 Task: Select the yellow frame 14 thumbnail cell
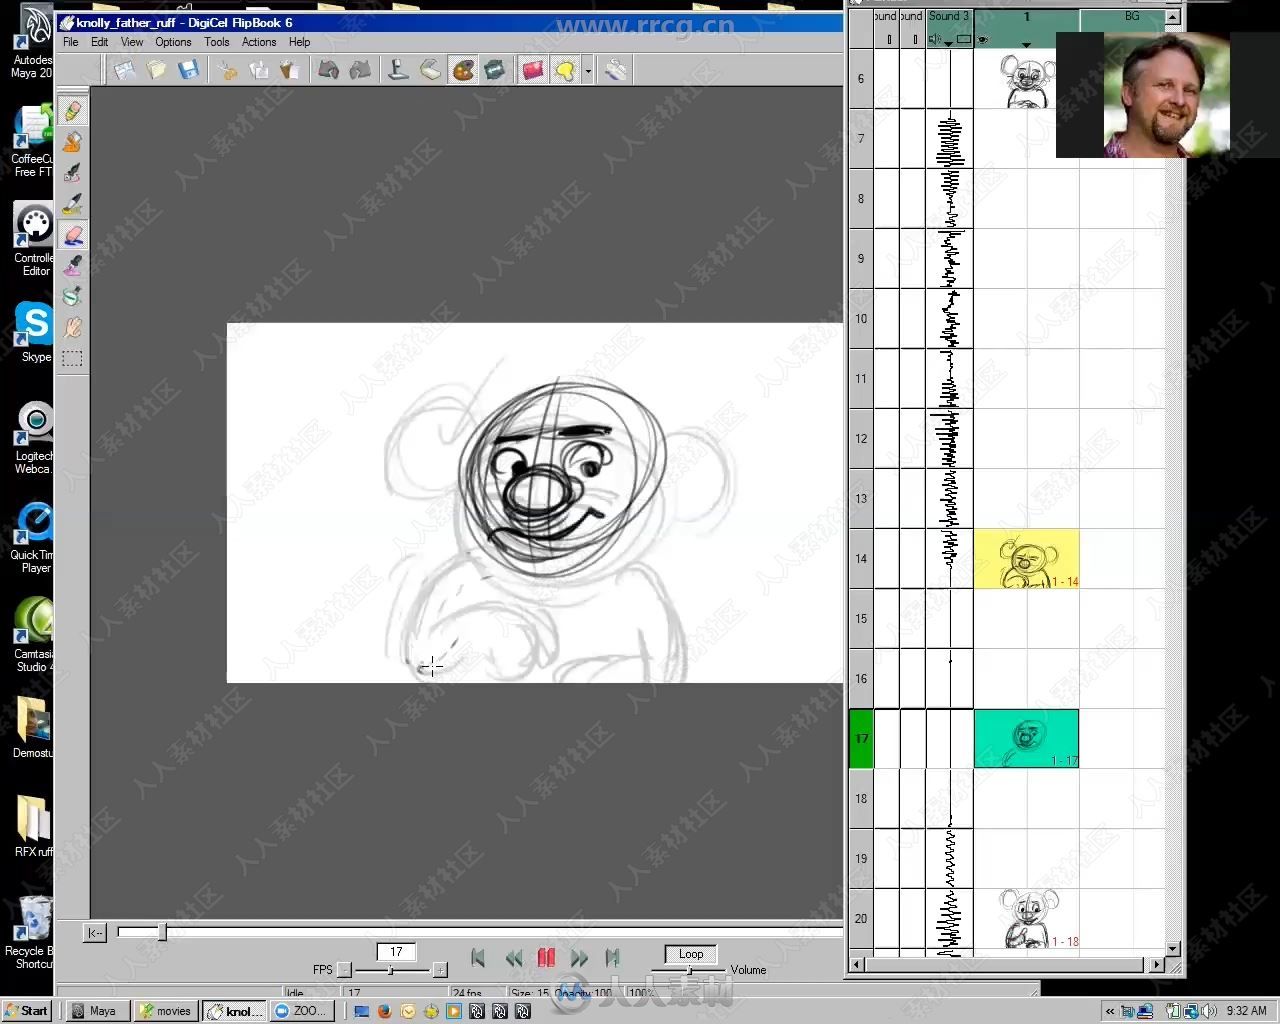point(1026,559)
